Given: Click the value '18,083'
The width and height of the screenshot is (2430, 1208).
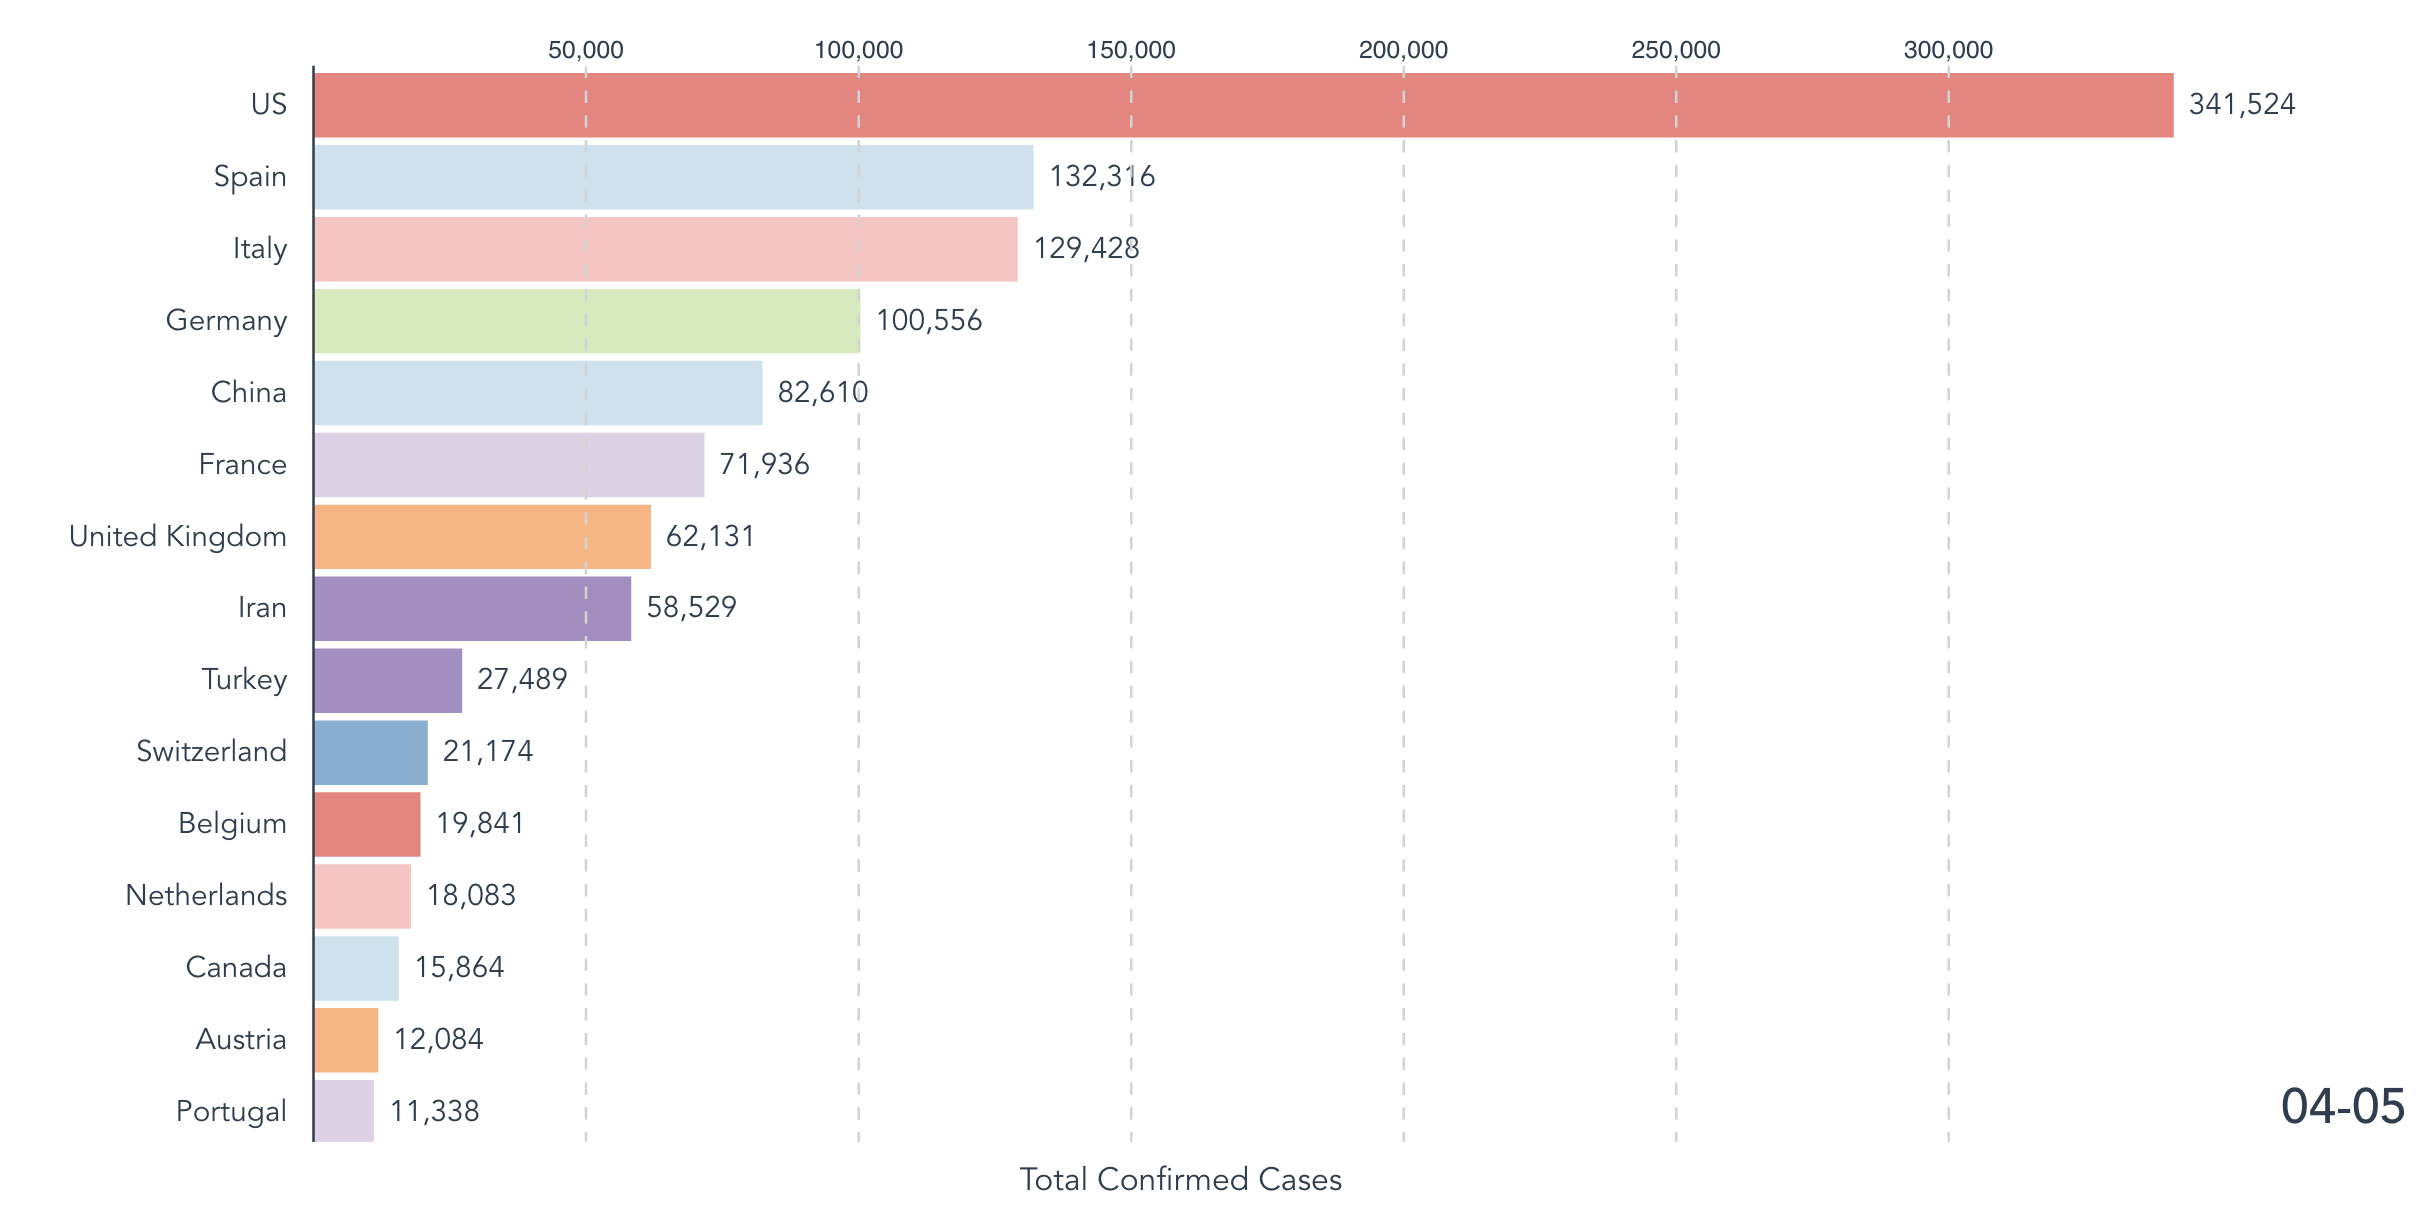Looking at the screenshot, I should (x=472, y=896).
